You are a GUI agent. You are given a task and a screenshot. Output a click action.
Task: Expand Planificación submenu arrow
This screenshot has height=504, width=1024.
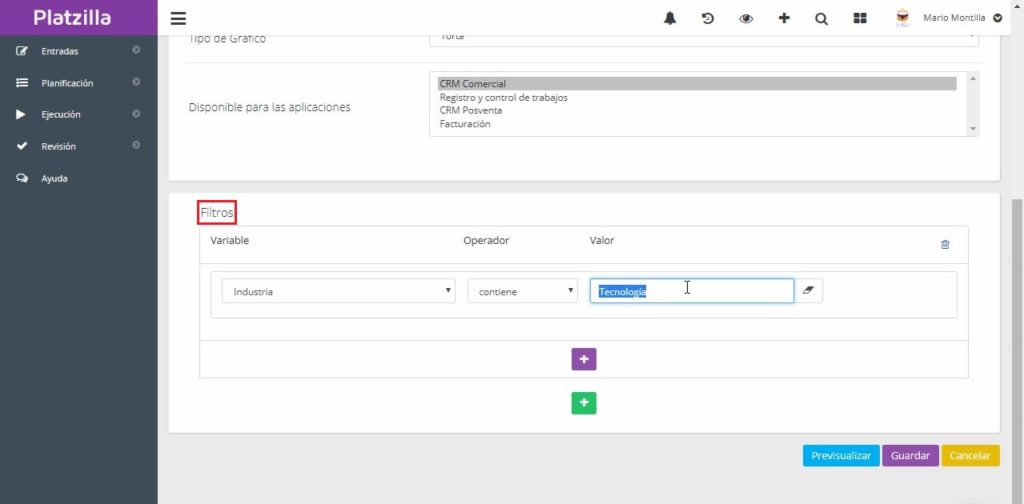point(136,82)
